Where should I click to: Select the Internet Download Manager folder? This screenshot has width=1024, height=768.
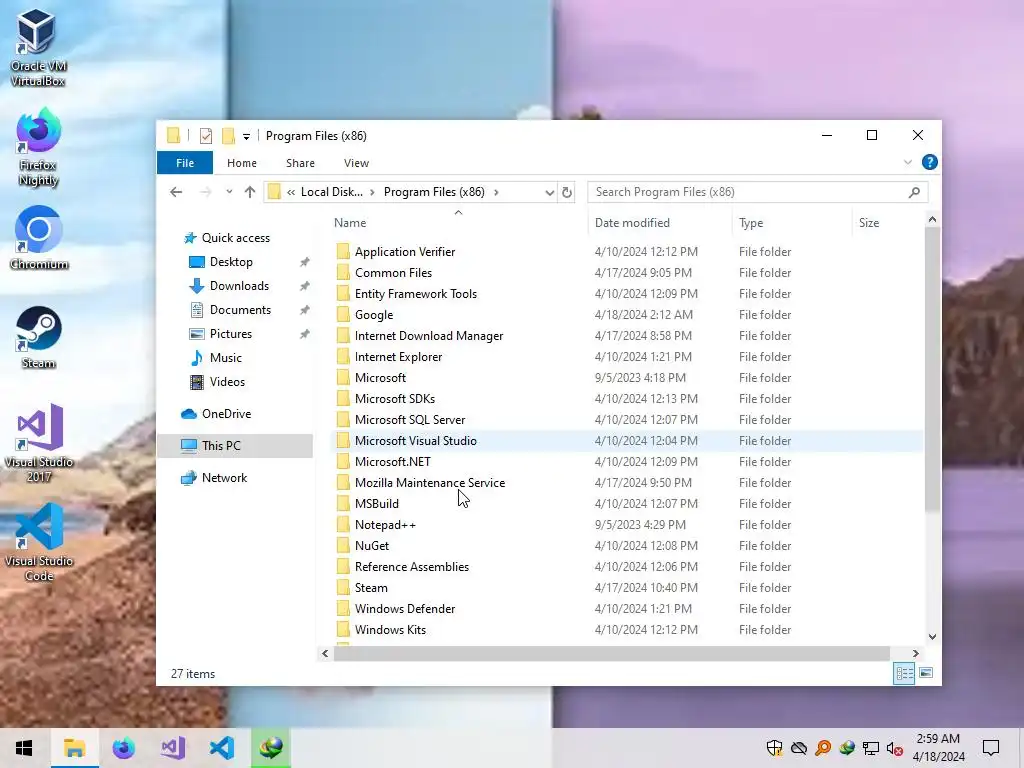[428, 336]
